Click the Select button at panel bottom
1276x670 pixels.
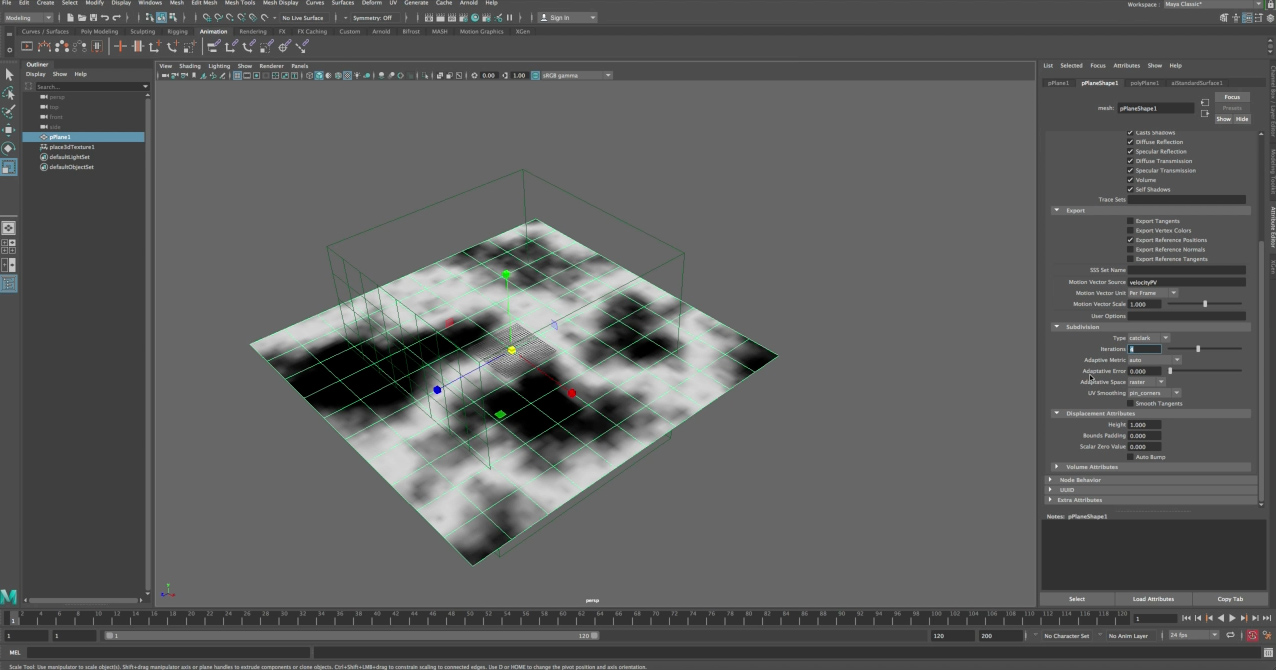coord(1077,599)
